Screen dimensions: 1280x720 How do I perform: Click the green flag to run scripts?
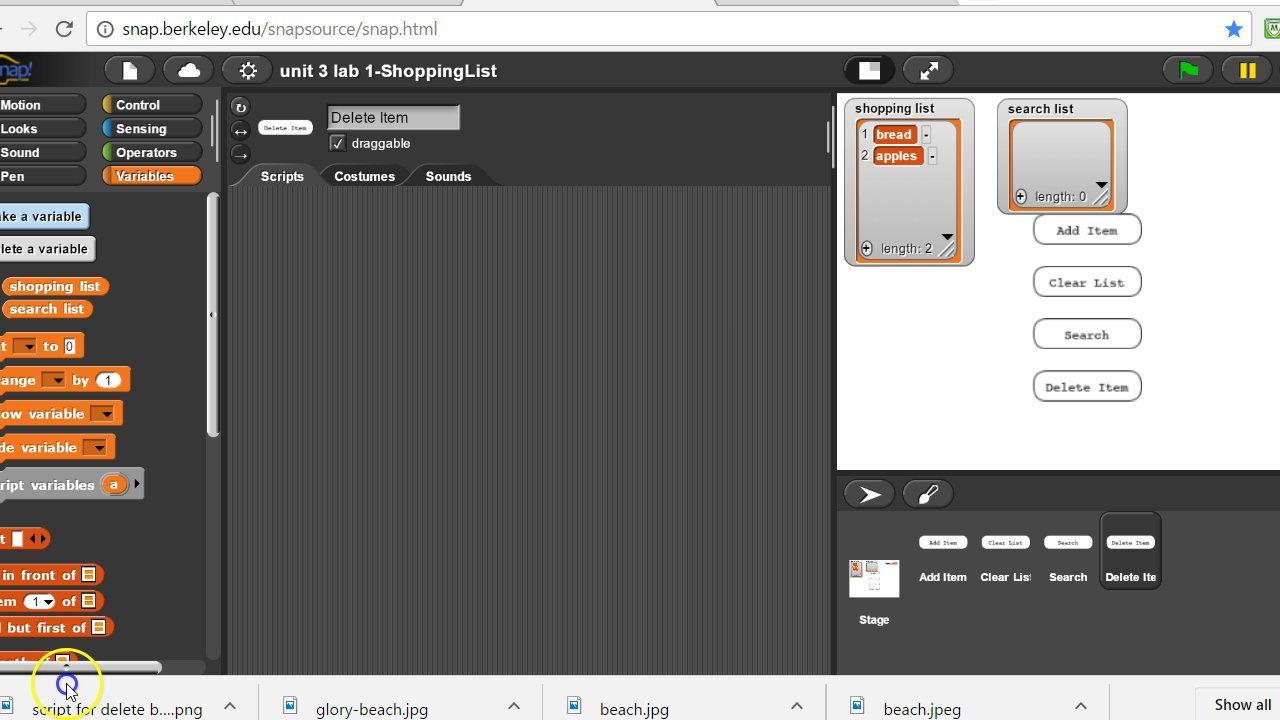[1188, 70]
